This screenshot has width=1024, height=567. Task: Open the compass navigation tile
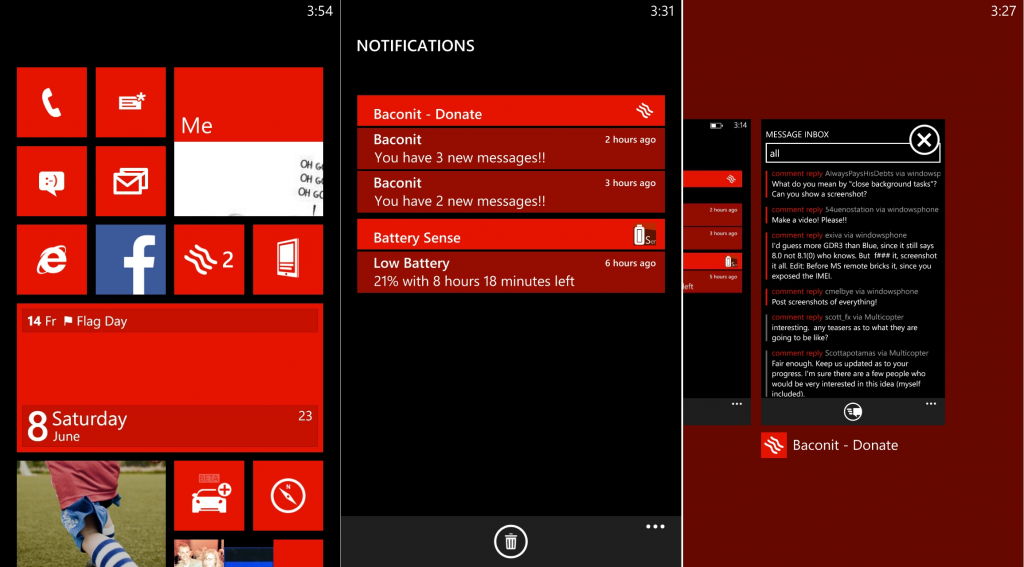point(288,496)
